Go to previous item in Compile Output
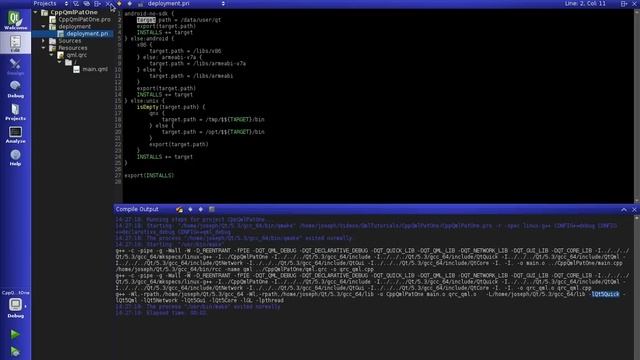The image size is (640, 360). click(190, 209)
